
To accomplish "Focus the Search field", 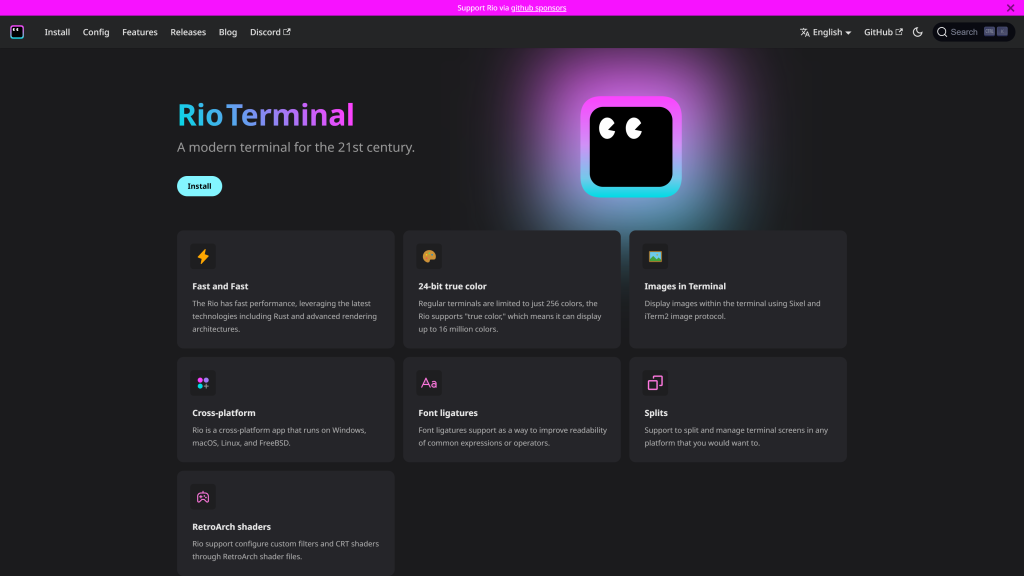I will click(973, 32).
